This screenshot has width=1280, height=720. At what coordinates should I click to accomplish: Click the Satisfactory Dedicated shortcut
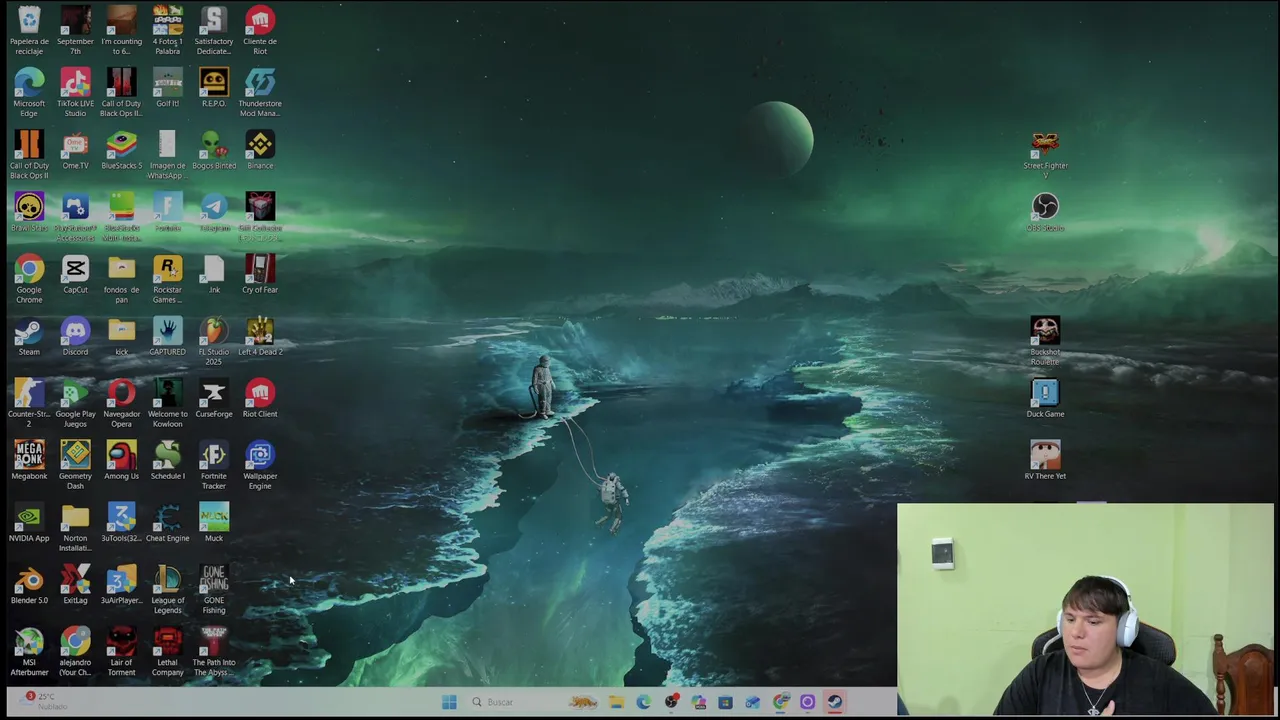coord(213,30)
